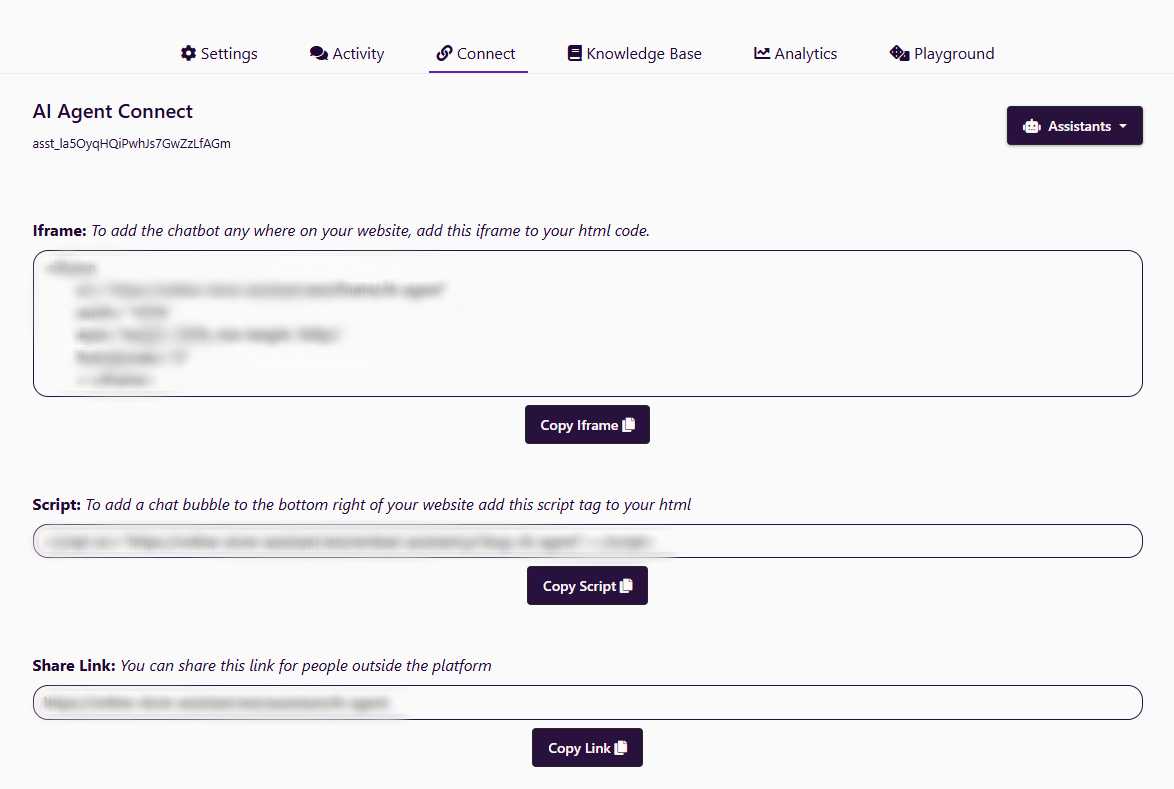Click inside the script tag field

[x=587, y=541]
